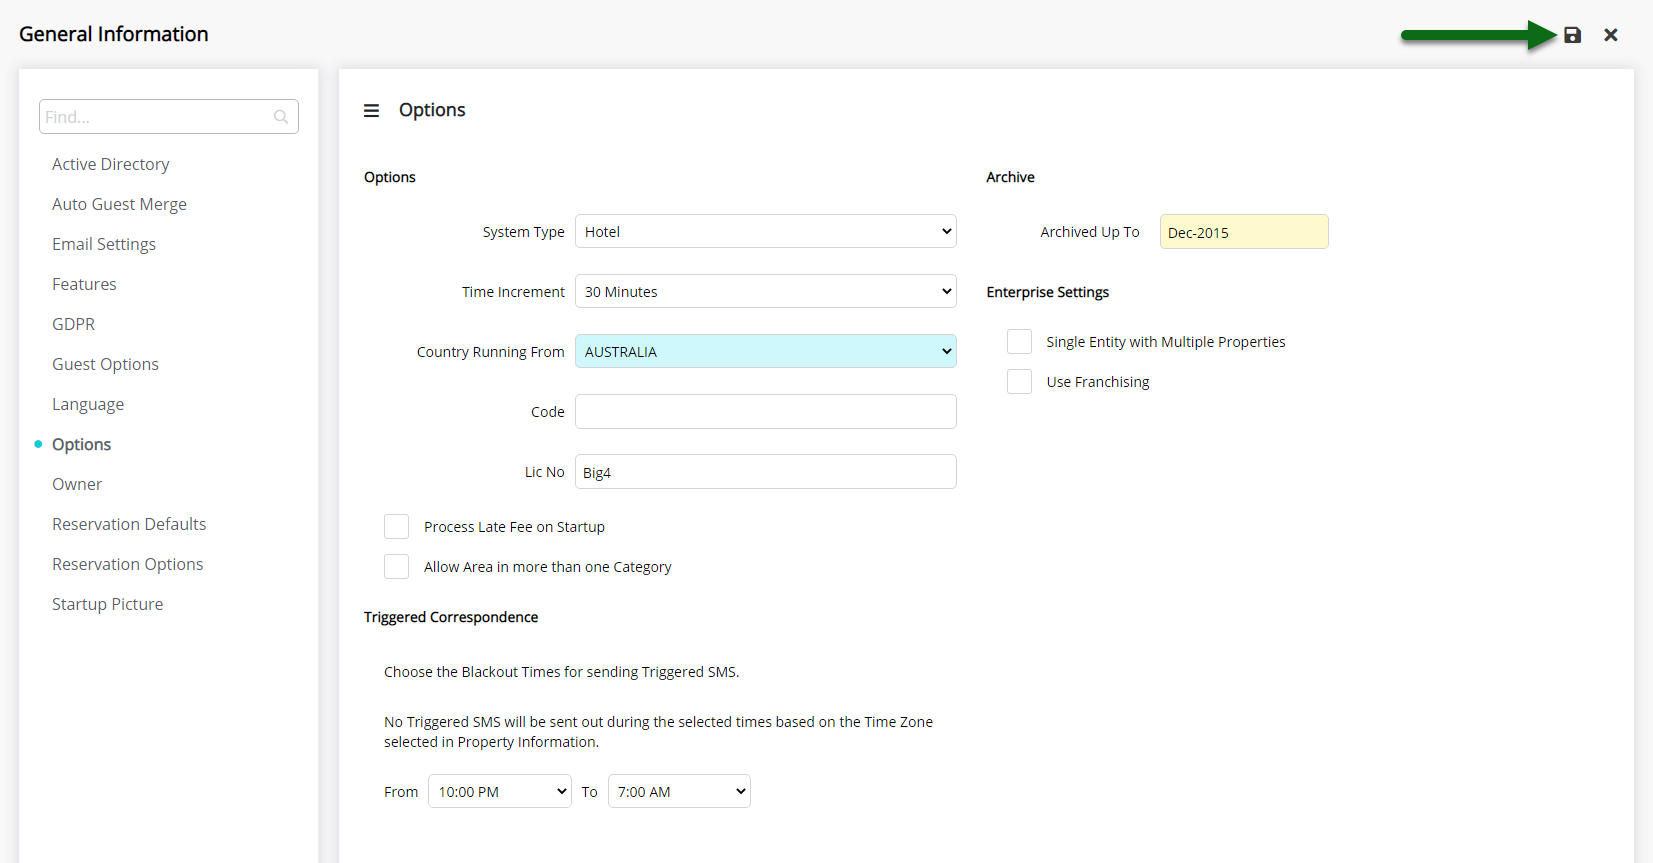The width and height of the screenshot is (1653, 863).
Task: Navigate to Guest Options
Action: point(105,364)
